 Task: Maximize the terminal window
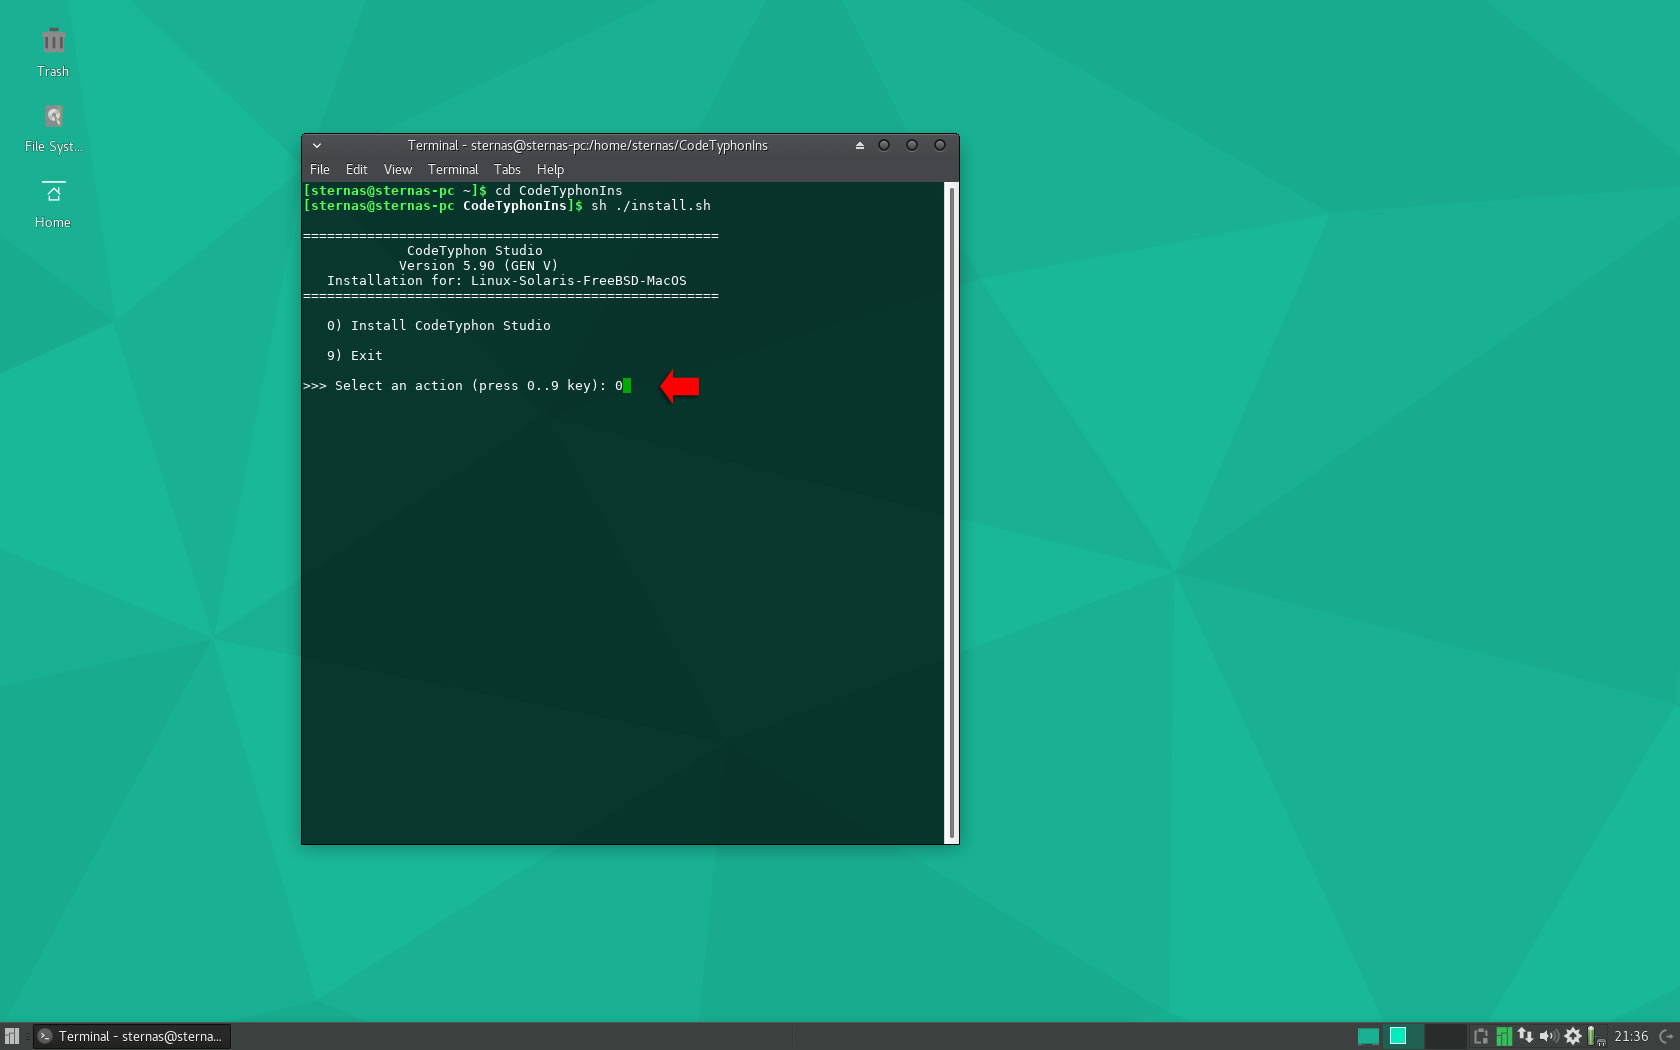pos(912,145)
